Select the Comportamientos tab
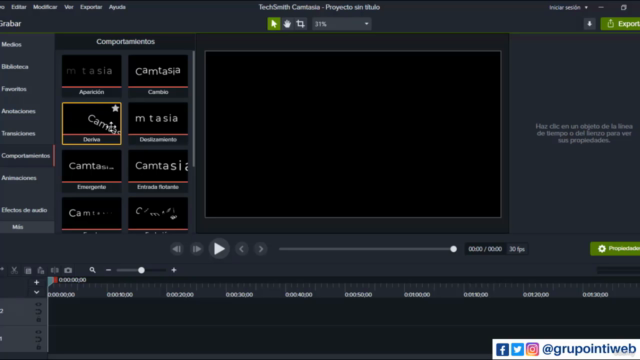640x360 pixels. click(x=25, y=156)
